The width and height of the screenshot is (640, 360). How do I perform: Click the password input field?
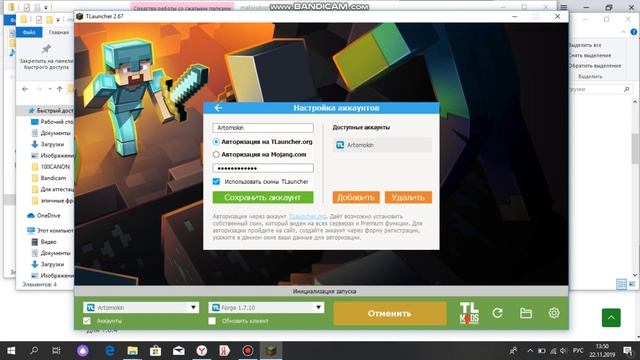pos(263,168)
